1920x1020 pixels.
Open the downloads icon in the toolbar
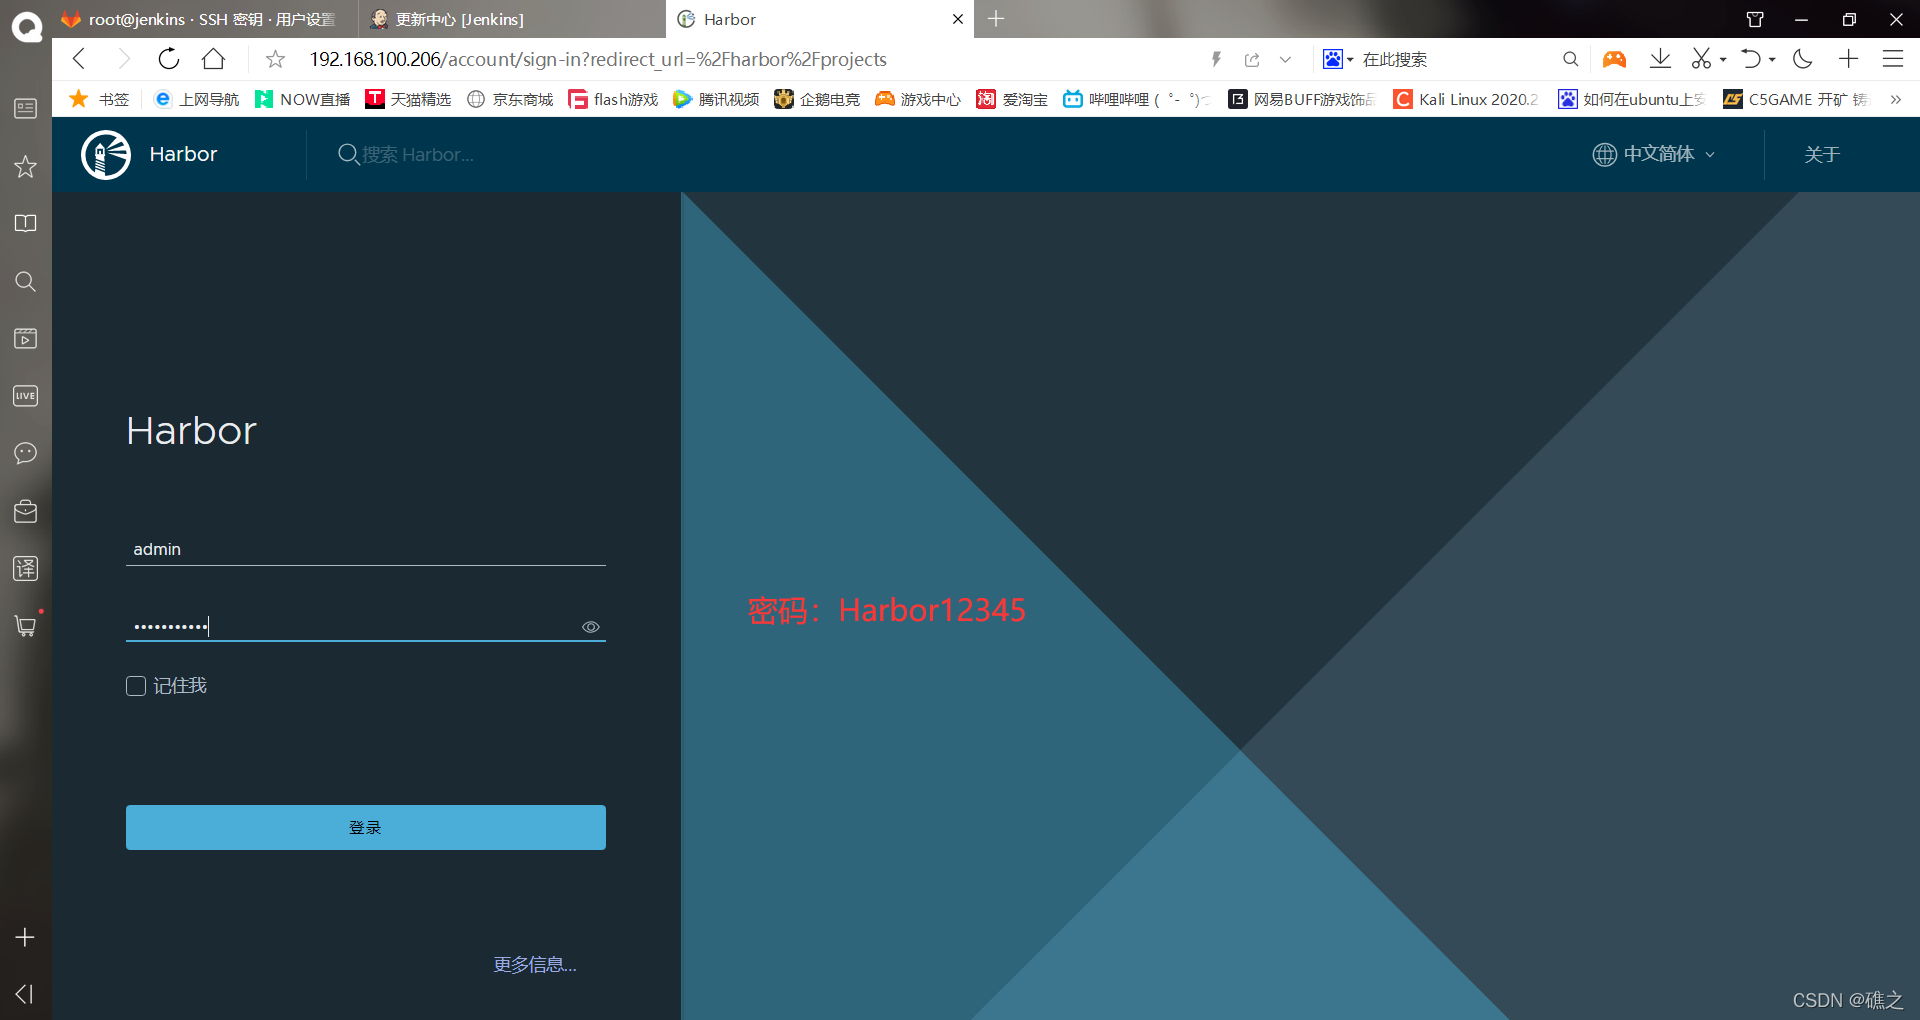1660,59
